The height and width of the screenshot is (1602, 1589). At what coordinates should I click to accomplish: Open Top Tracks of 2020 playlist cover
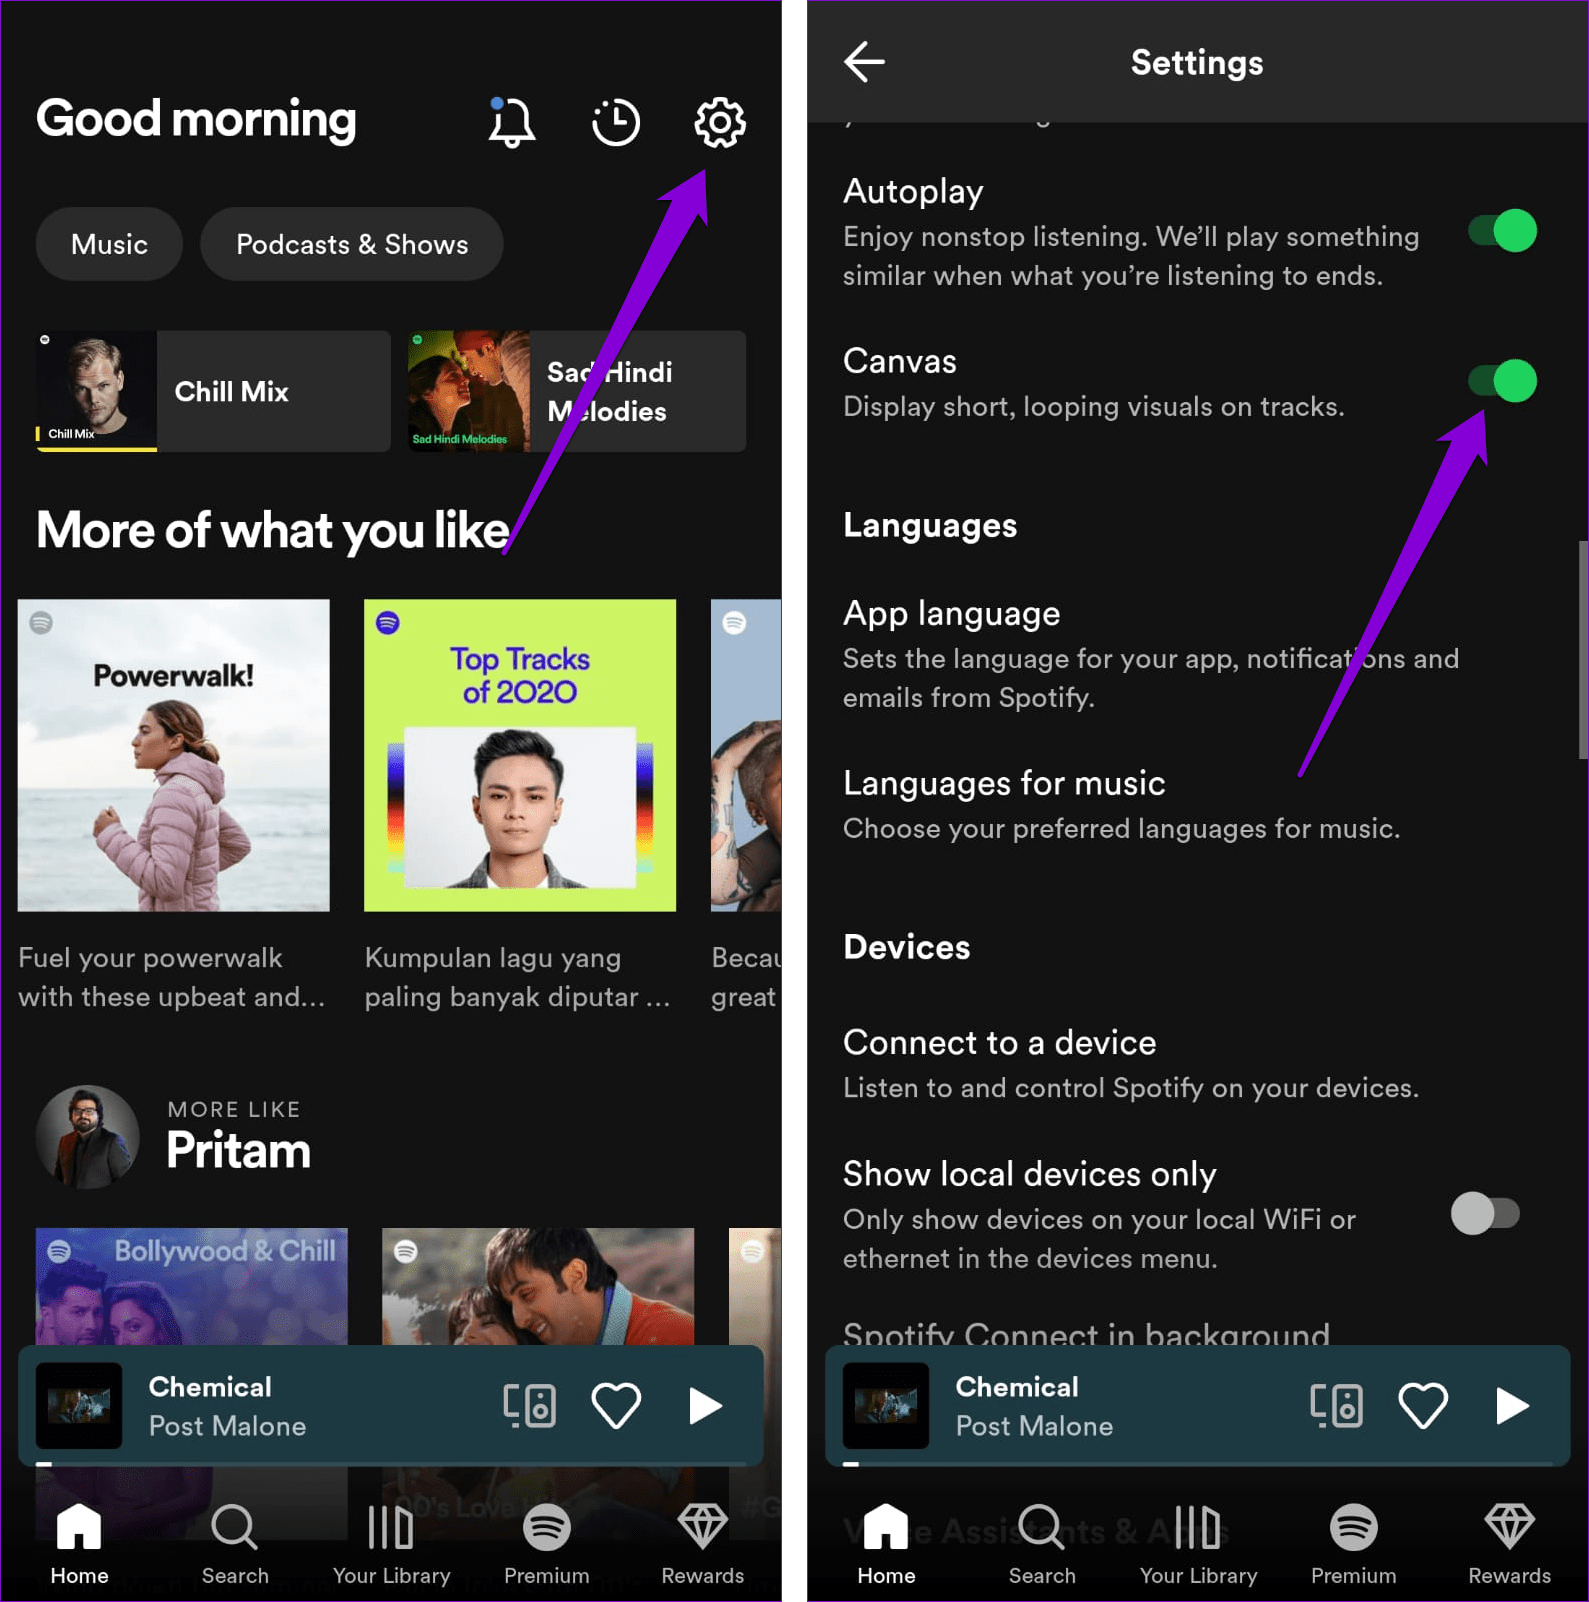coord(520,755)
